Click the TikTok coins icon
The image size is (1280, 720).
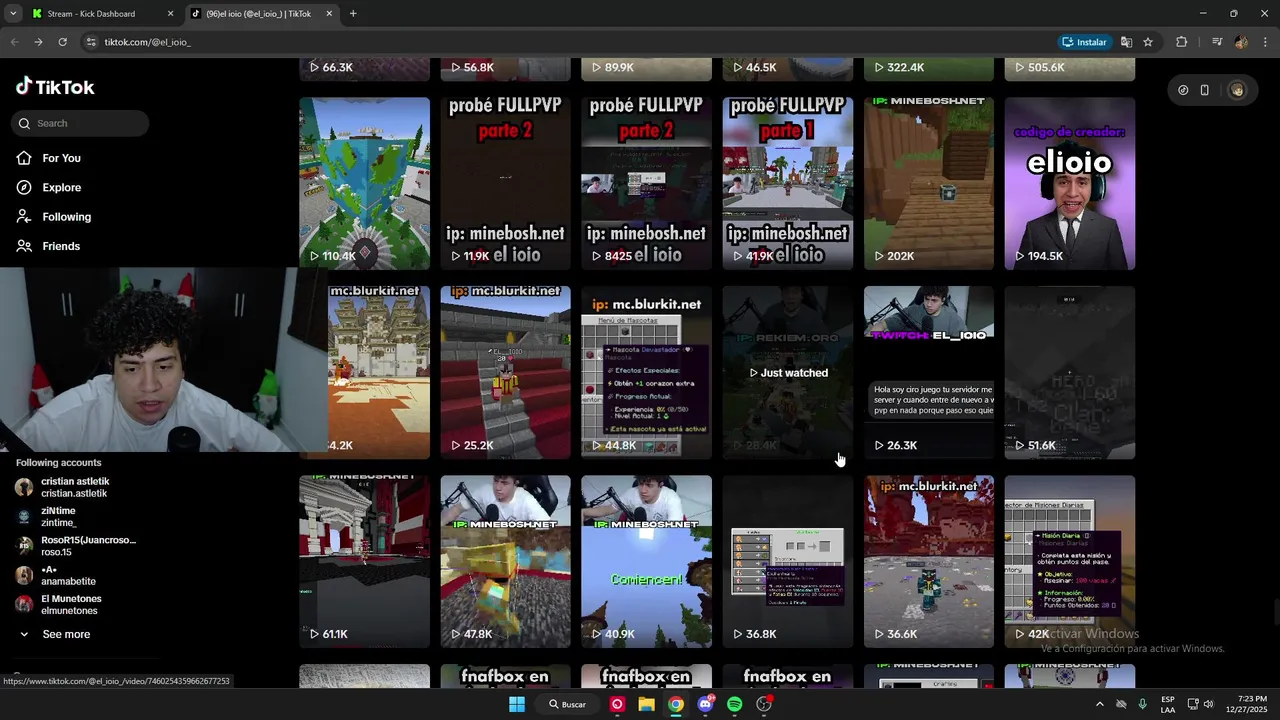point(1183,90)
